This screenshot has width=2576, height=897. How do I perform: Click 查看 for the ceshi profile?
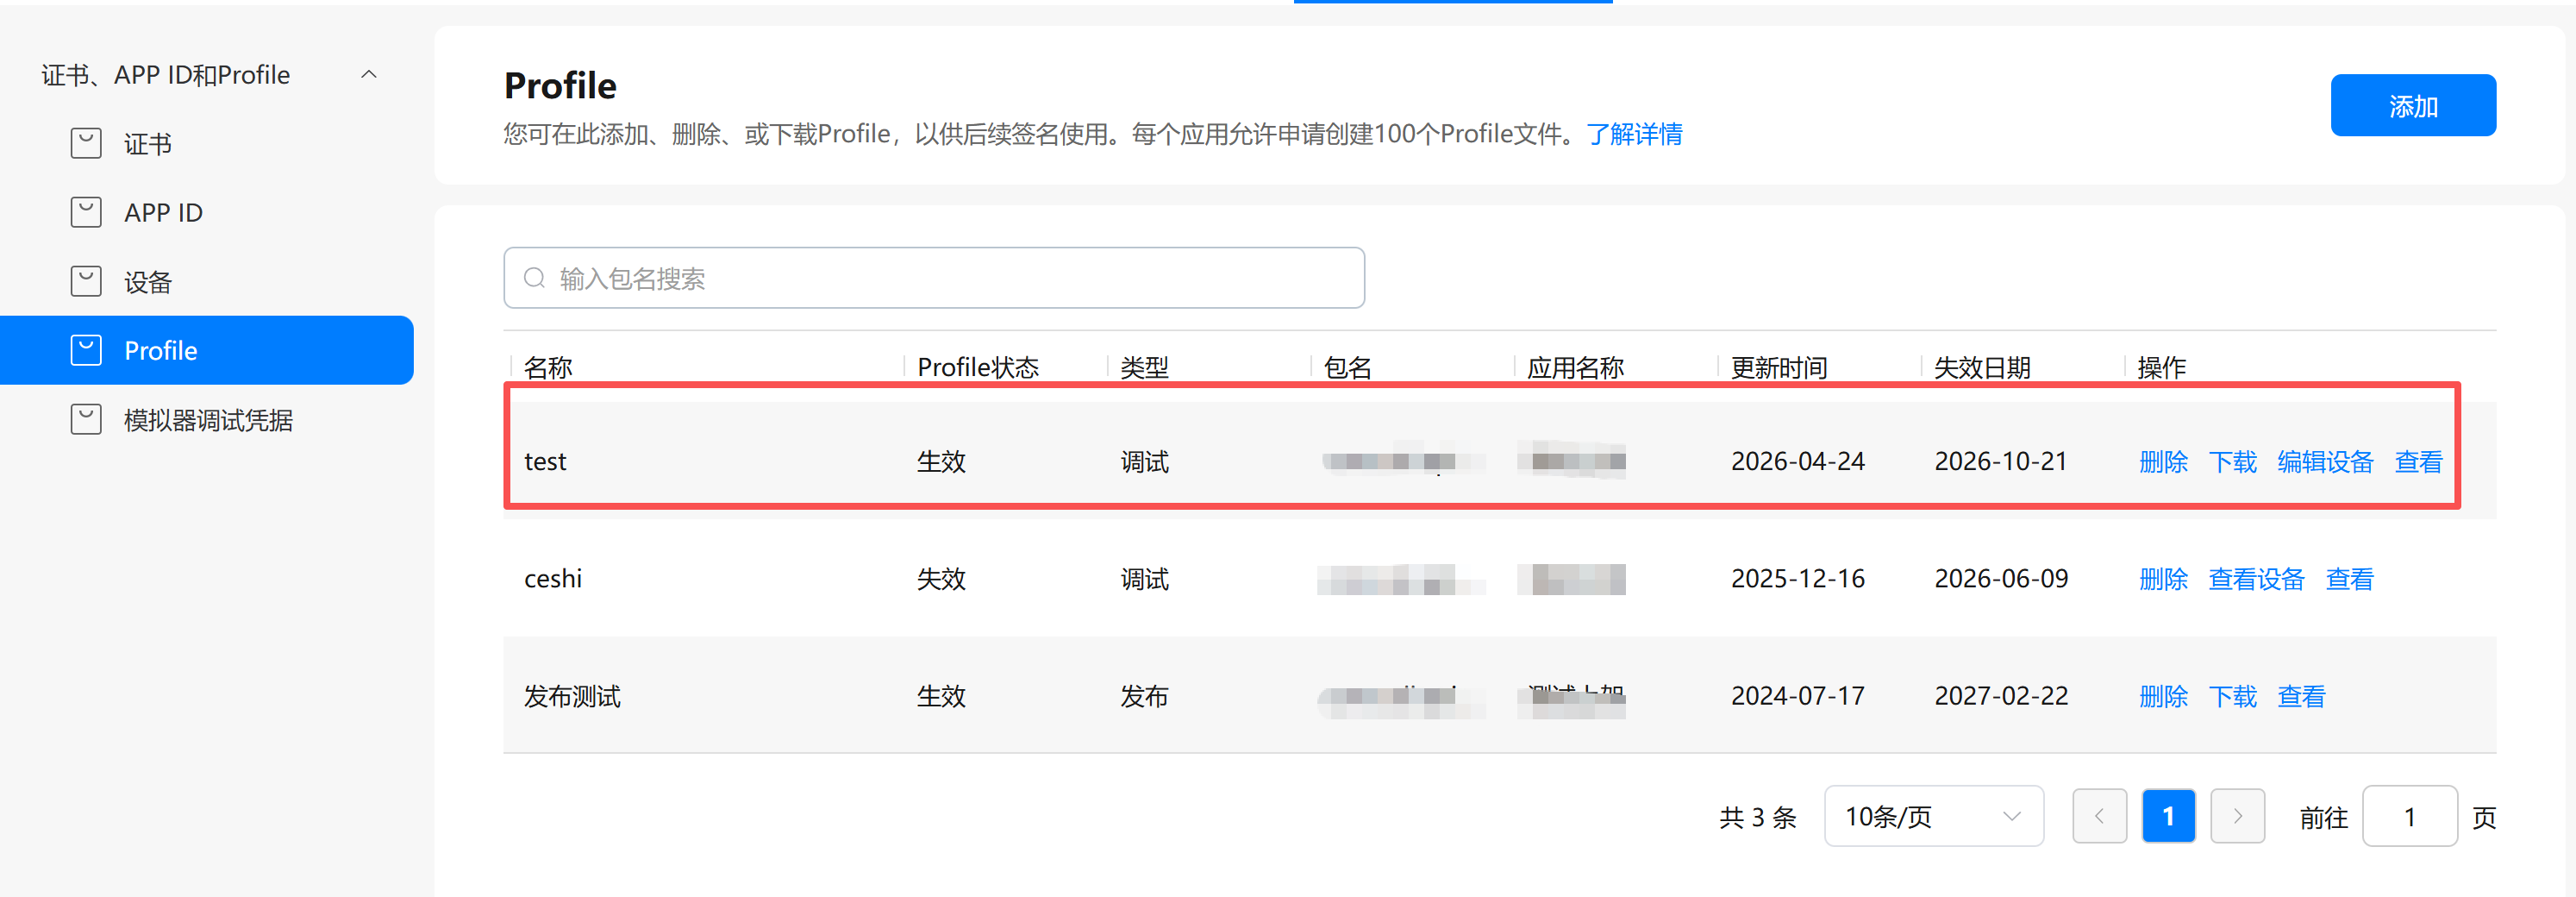2349,578
